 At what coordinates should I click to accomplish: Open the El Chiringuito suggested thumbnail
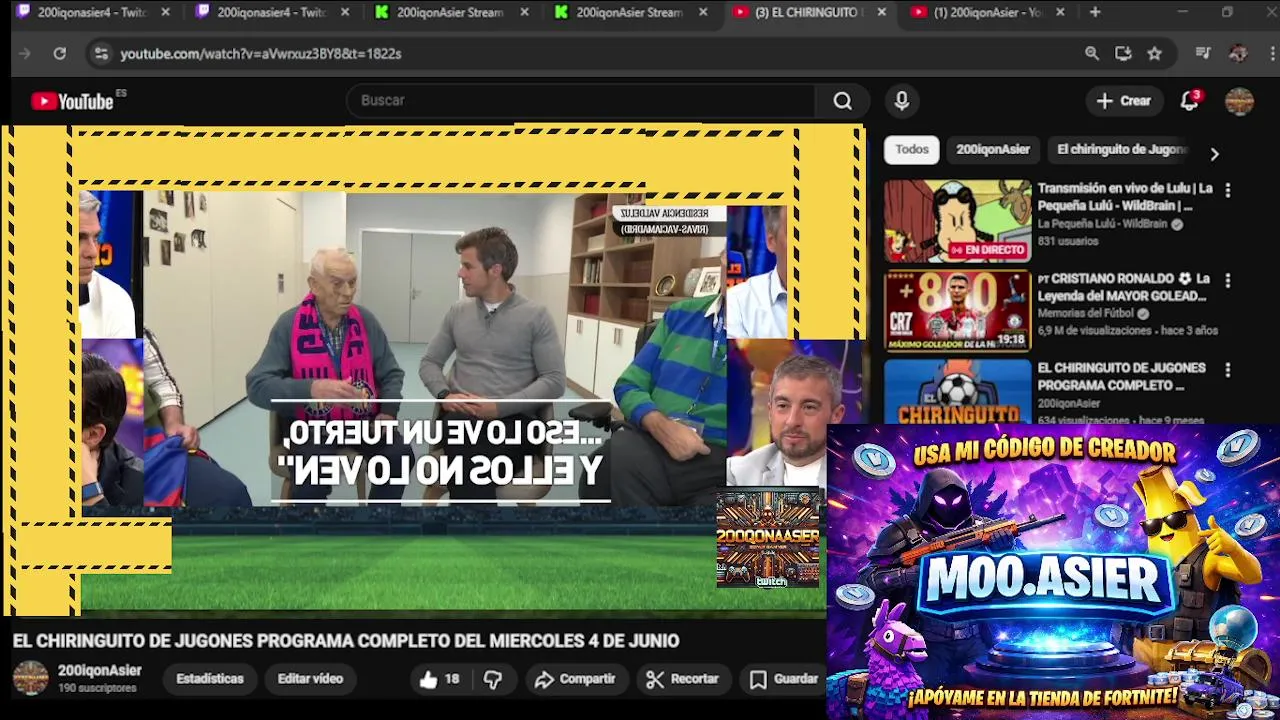click(x=957, y=391)
